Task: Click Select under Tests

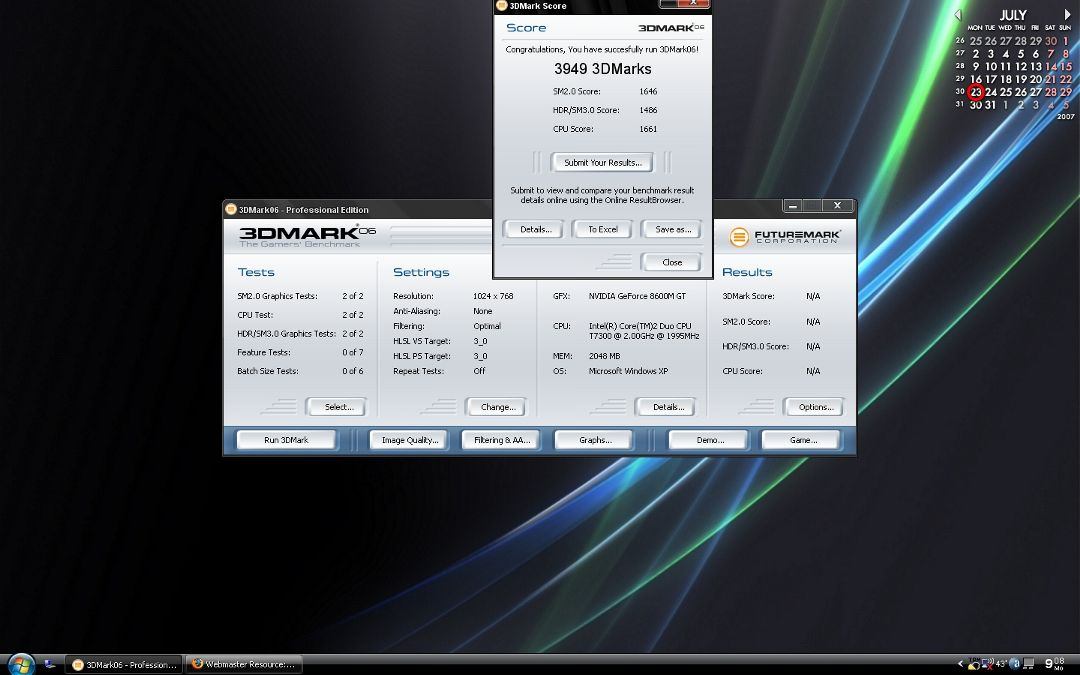Action: [x=338, y=407]
